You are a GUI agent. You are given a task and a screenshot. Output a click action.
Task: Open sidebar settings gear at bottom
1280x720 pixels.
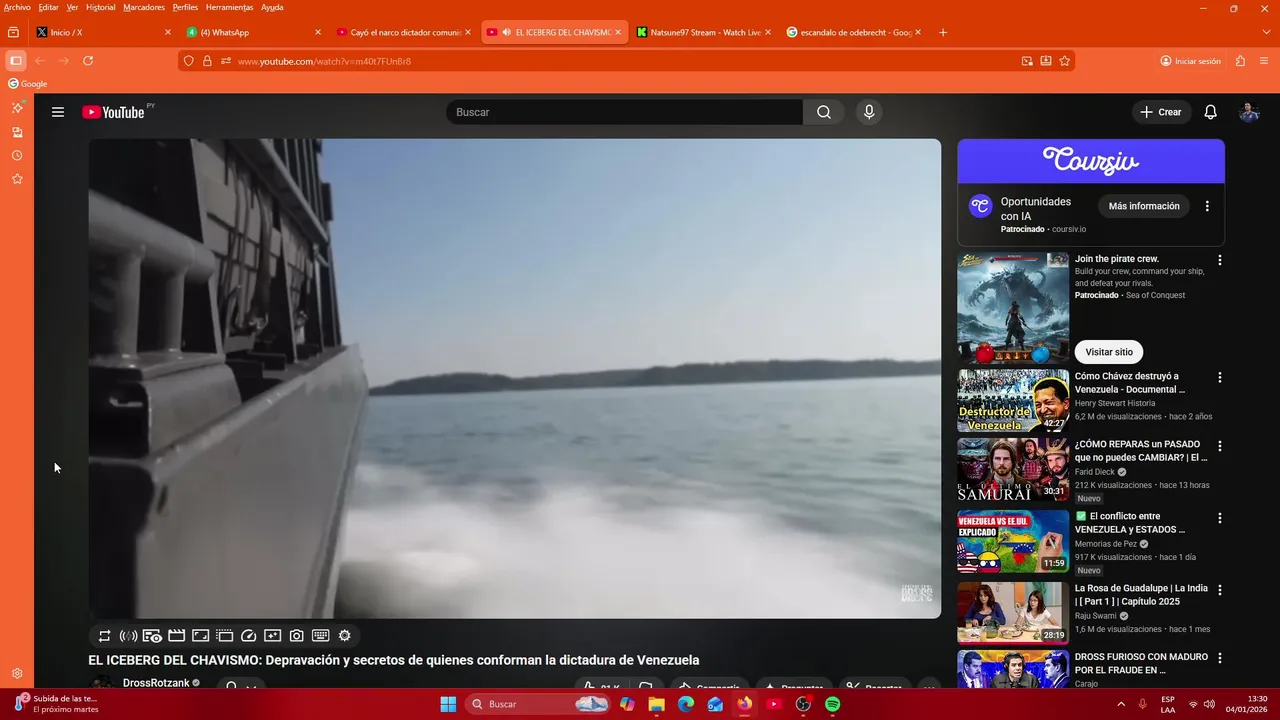point(17,674)
